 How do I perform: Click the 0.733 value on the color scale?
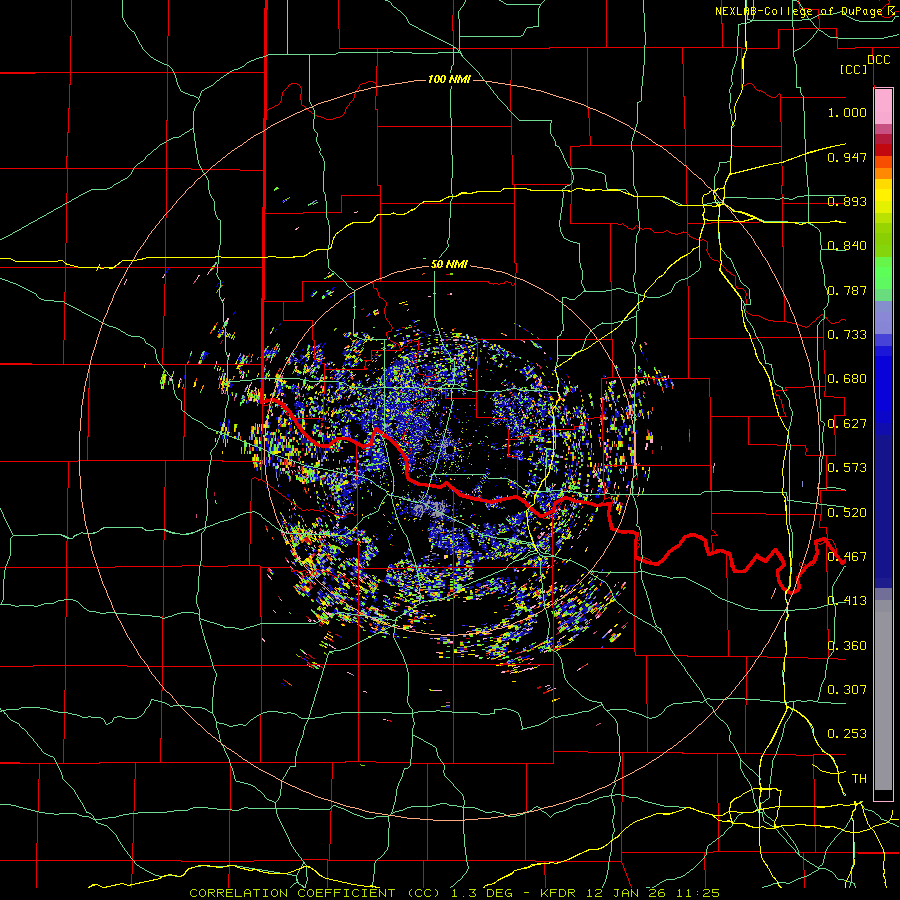[847, 335]
